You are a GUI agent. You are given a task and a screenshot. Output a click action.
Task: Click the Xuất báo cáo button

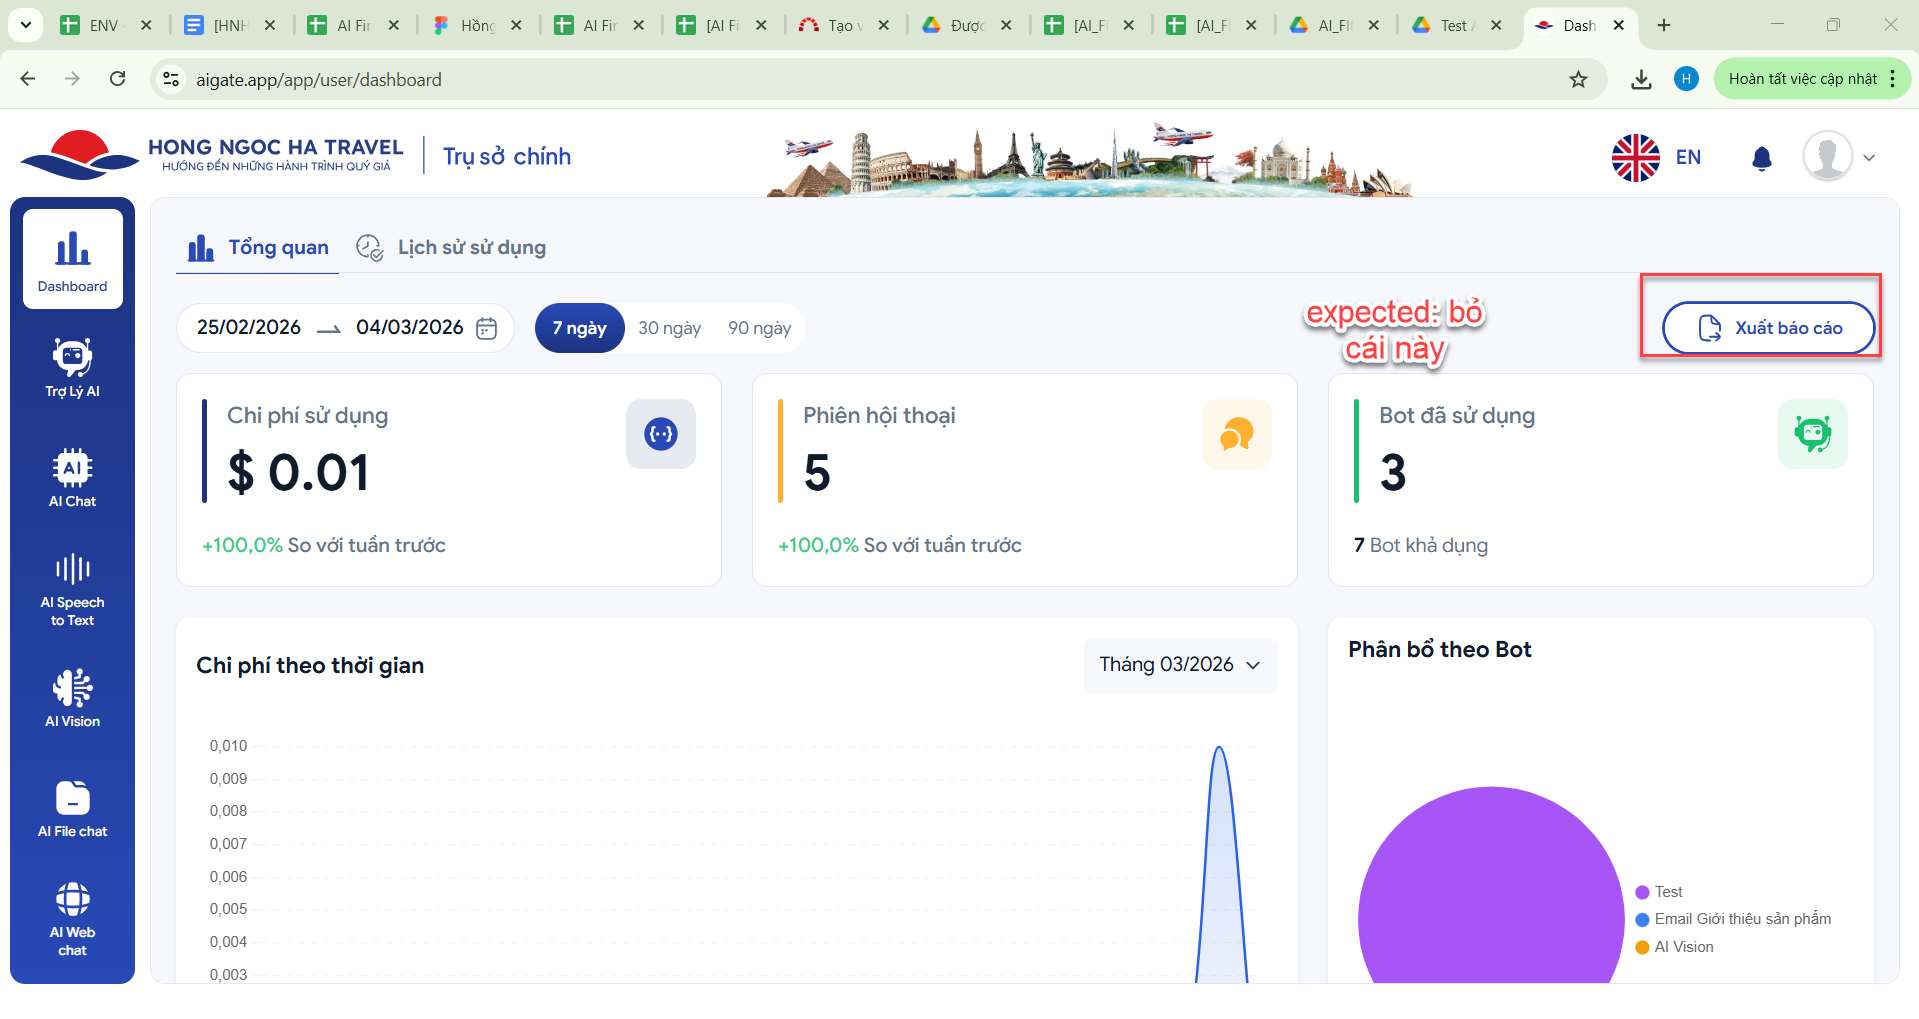[x=1767, y=328]
